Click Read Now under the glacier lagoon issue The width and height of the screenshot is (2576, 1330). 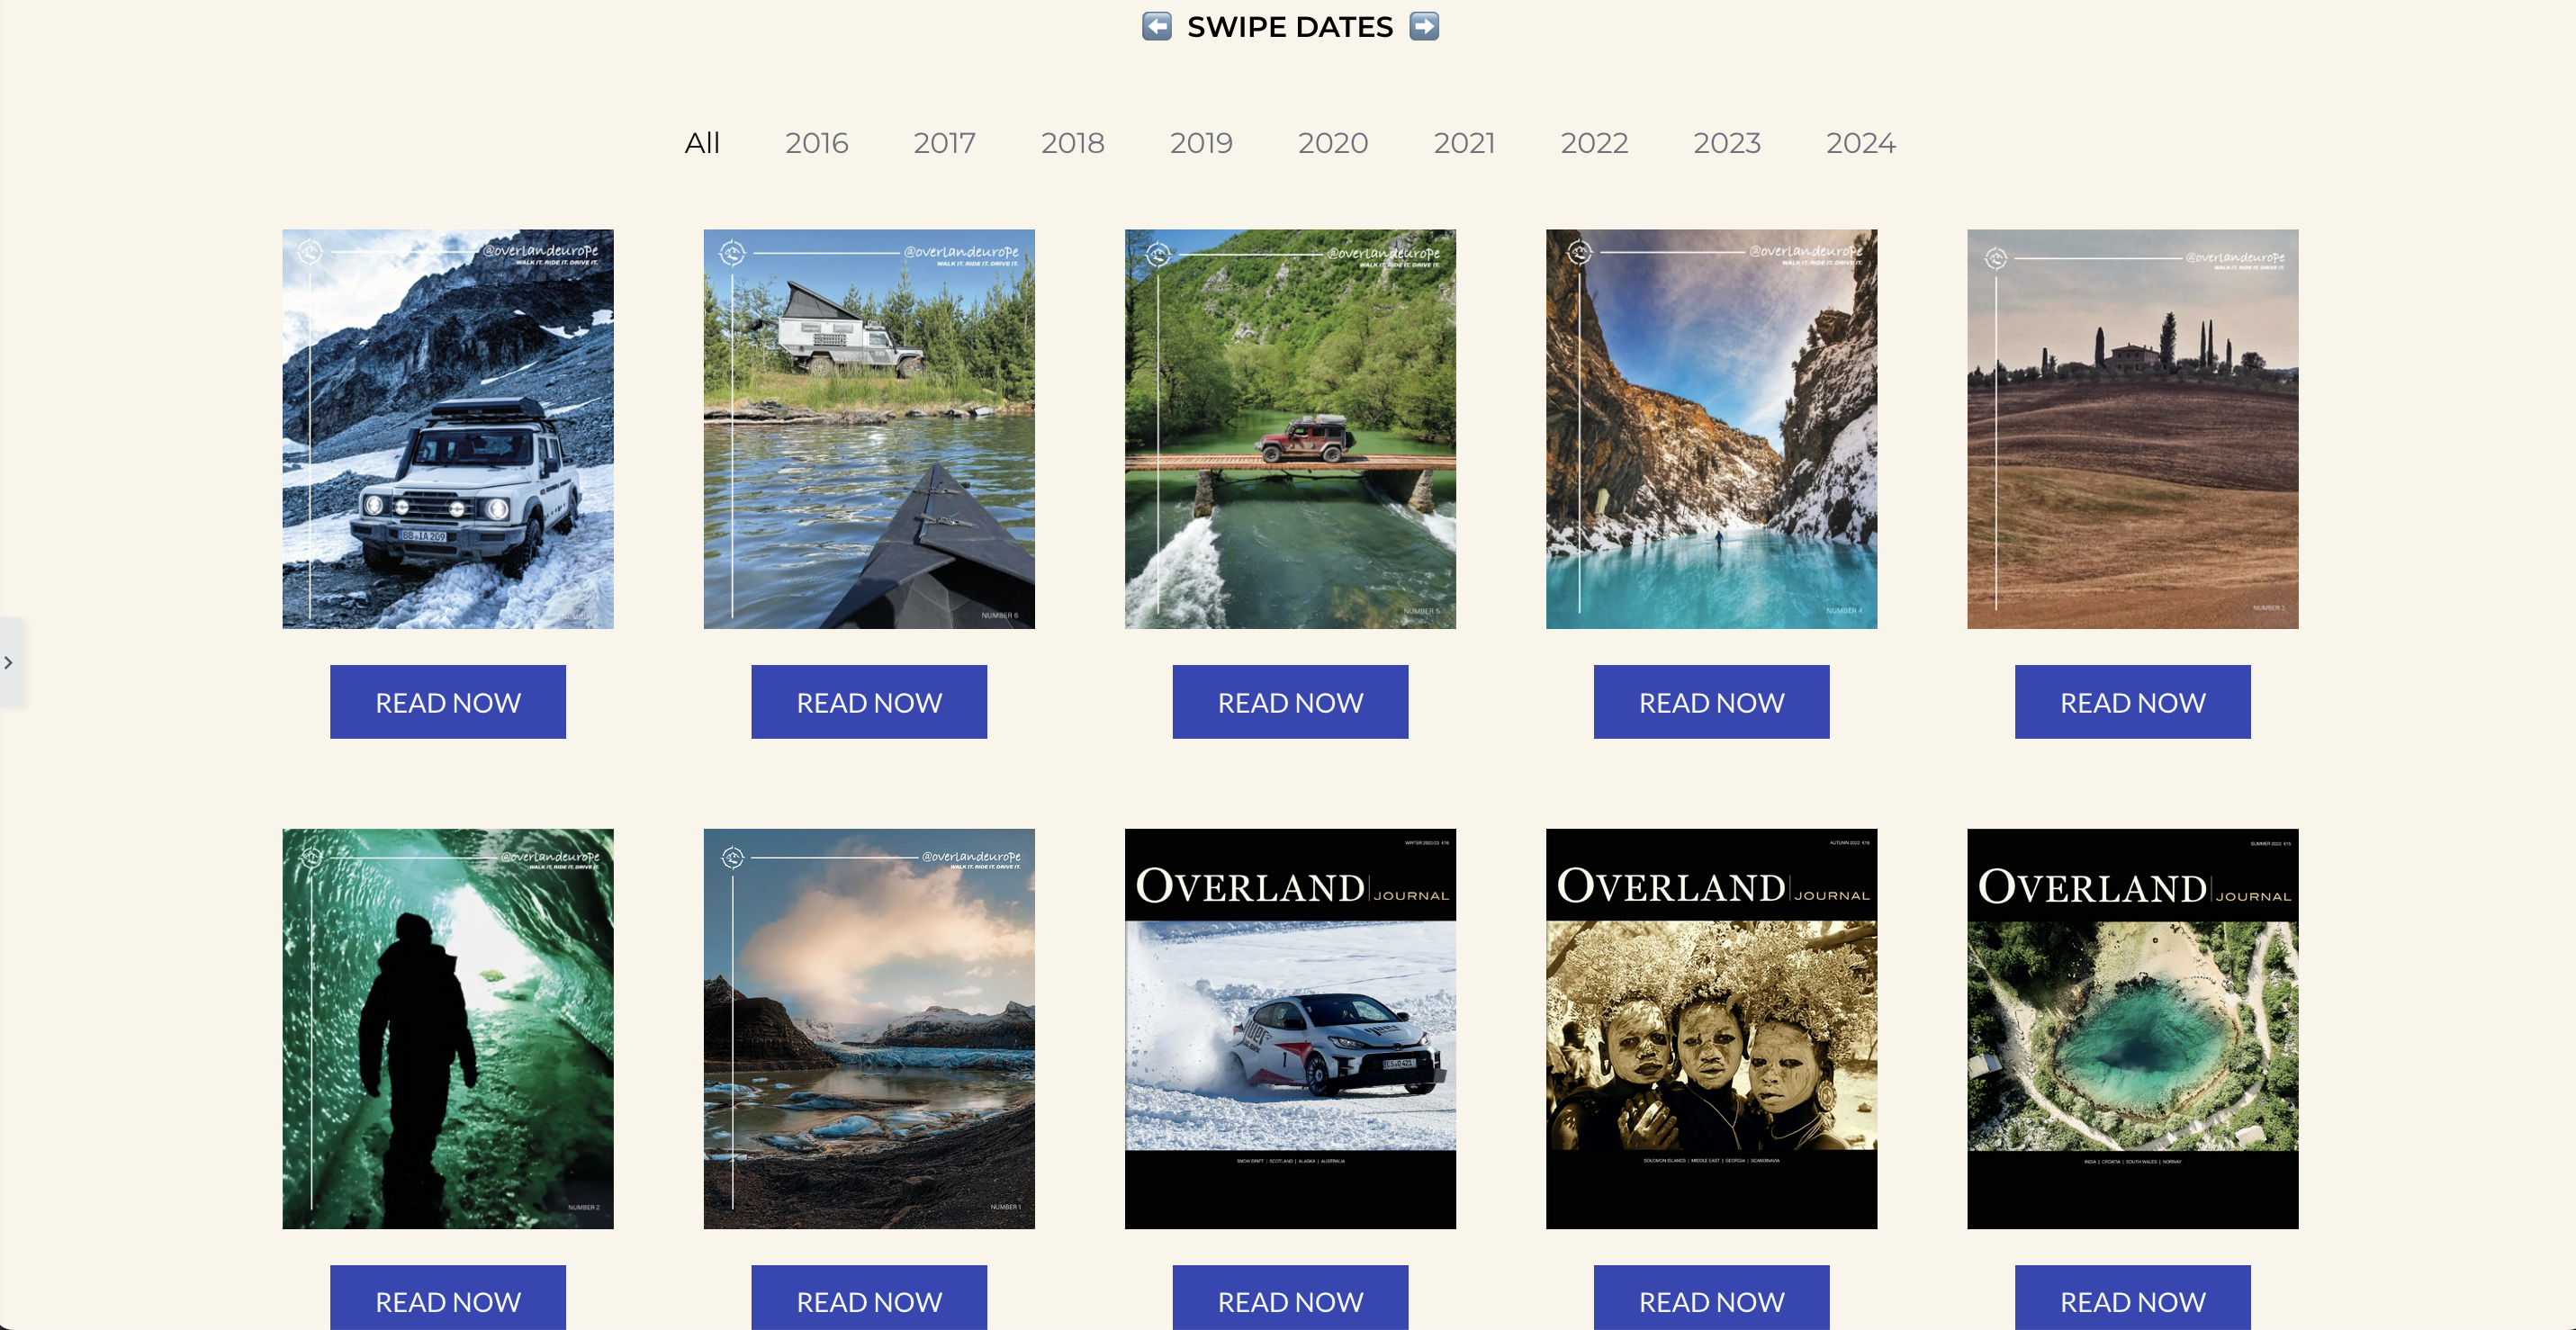tap(869, 1298)
